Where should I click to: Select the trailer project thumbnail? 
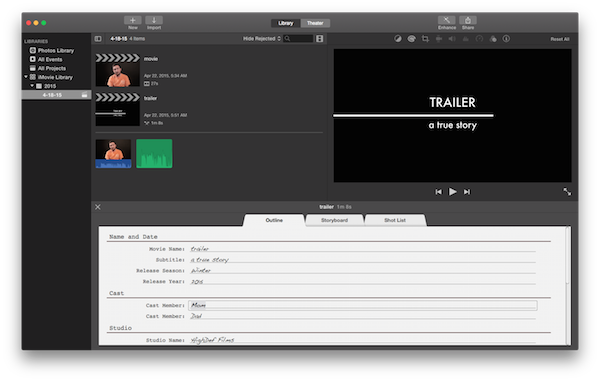tap(117, 109)
